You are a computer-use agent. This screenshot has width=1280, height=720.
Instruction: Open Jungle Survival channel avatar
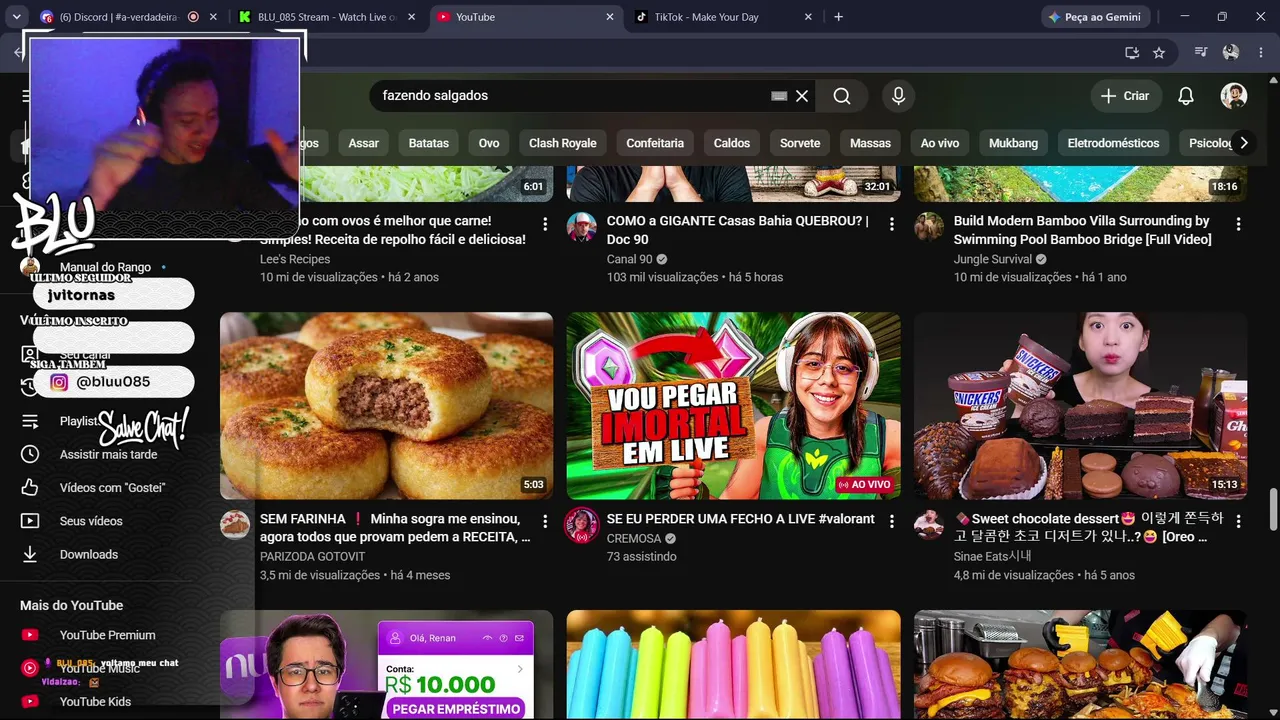tap(929, 227)
